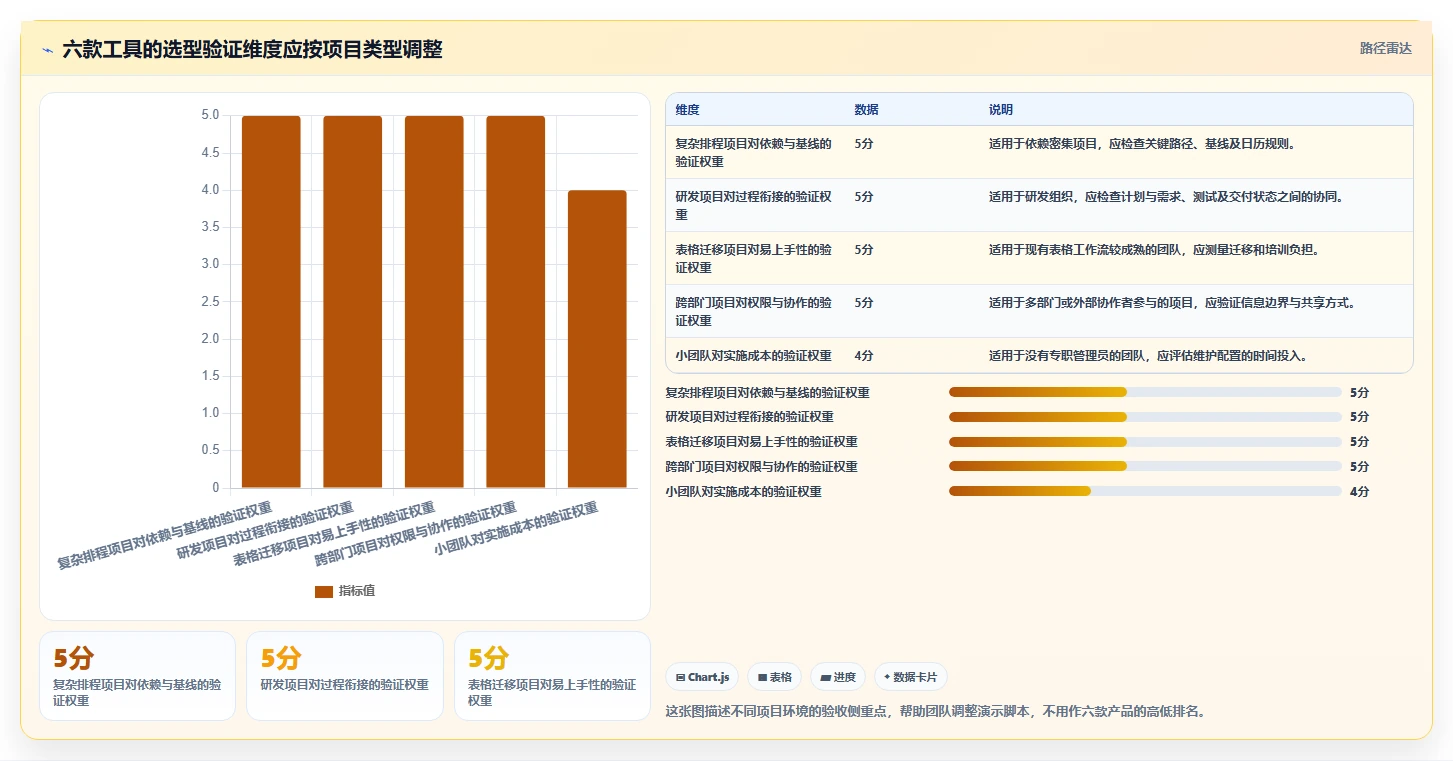Open the Chart.js chip
Screen dimensions: 1453x761
(702, 677)
